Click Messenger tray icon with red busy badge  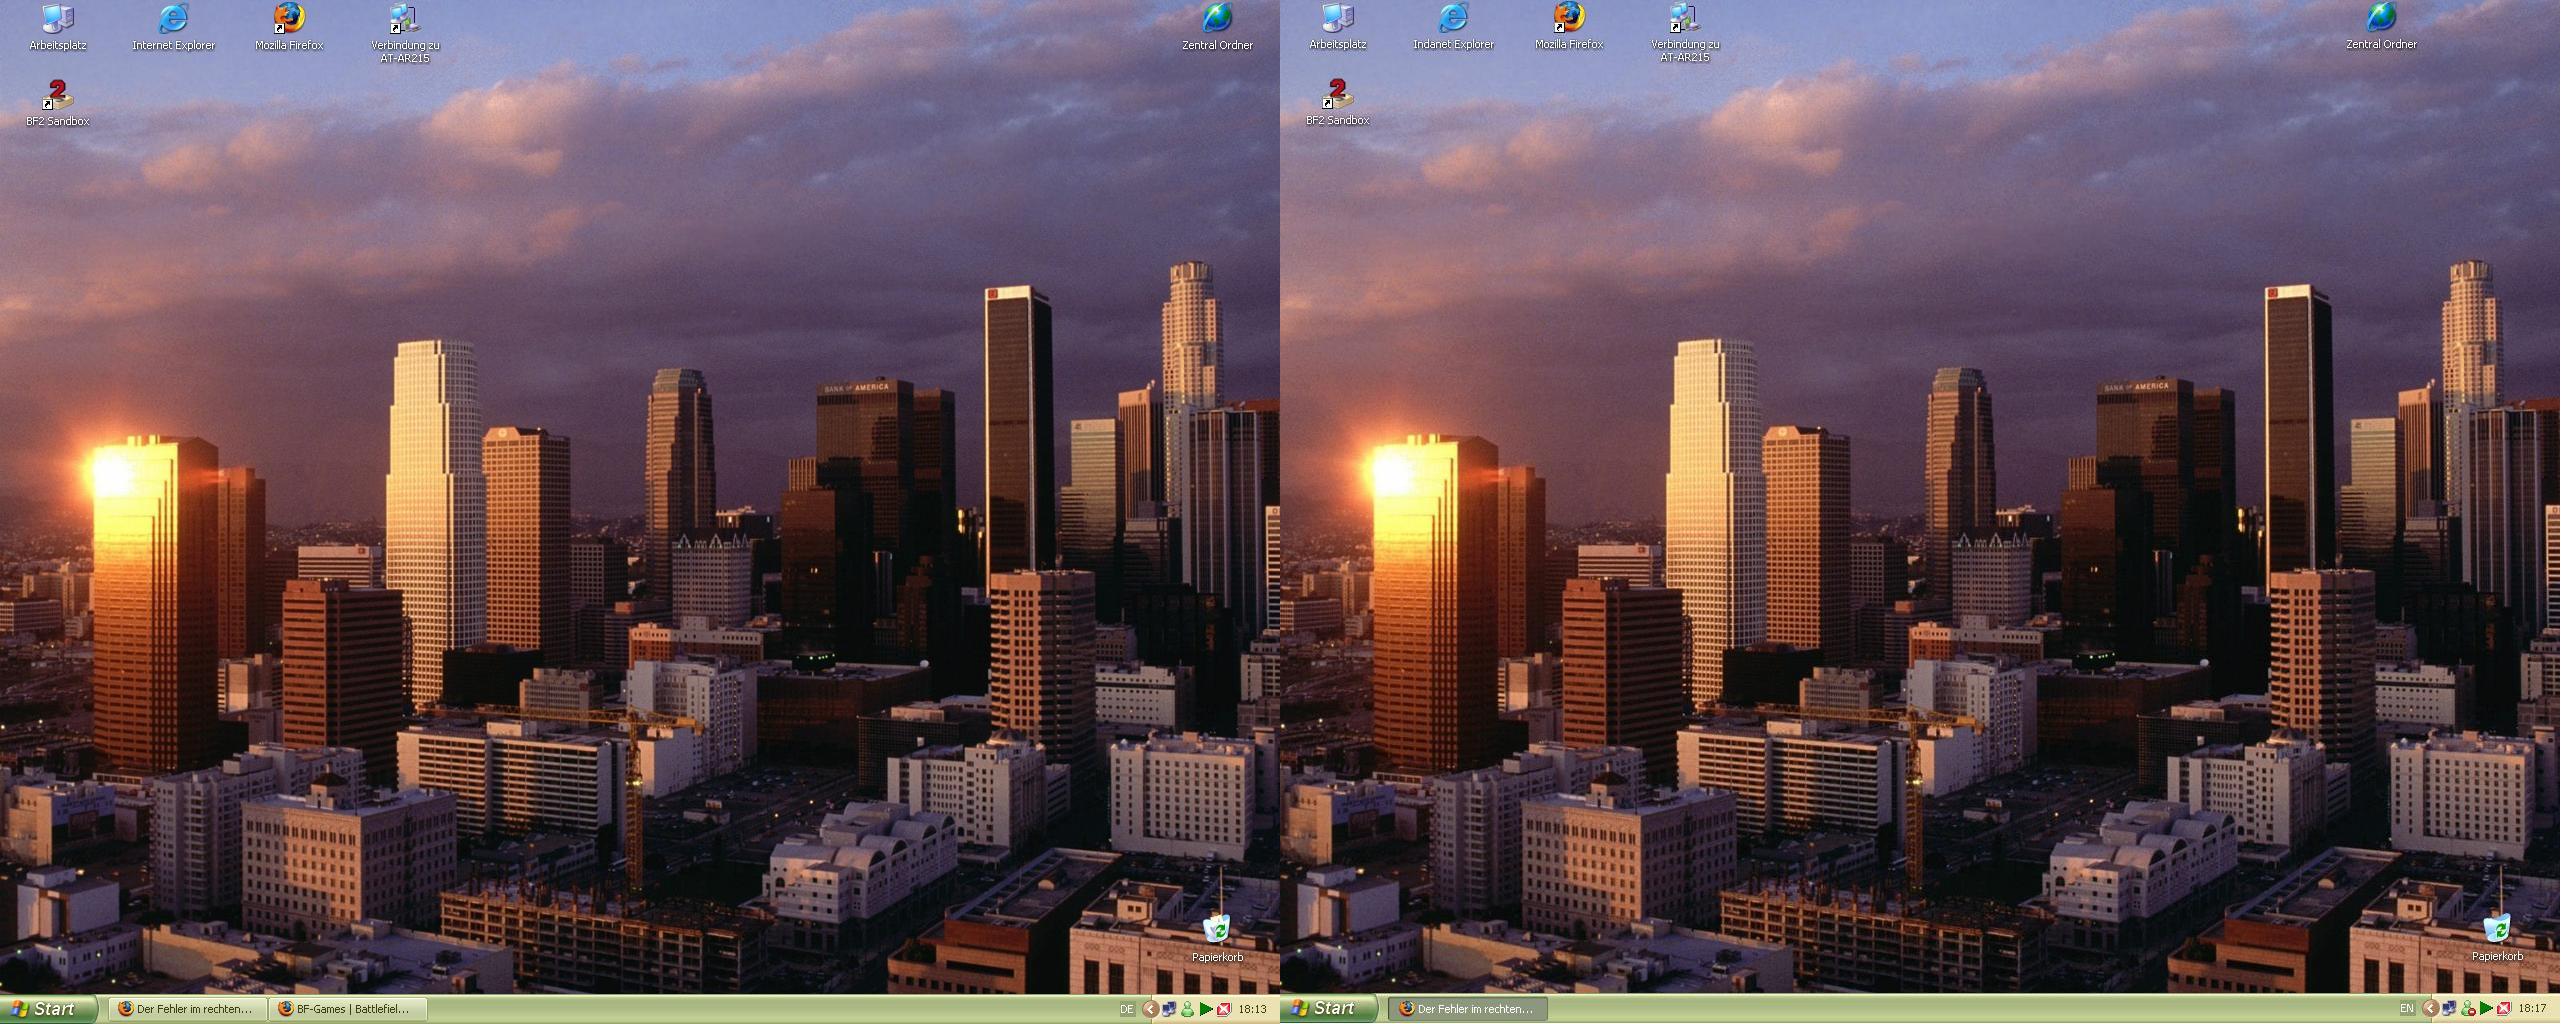(x=2468, y=1009)
